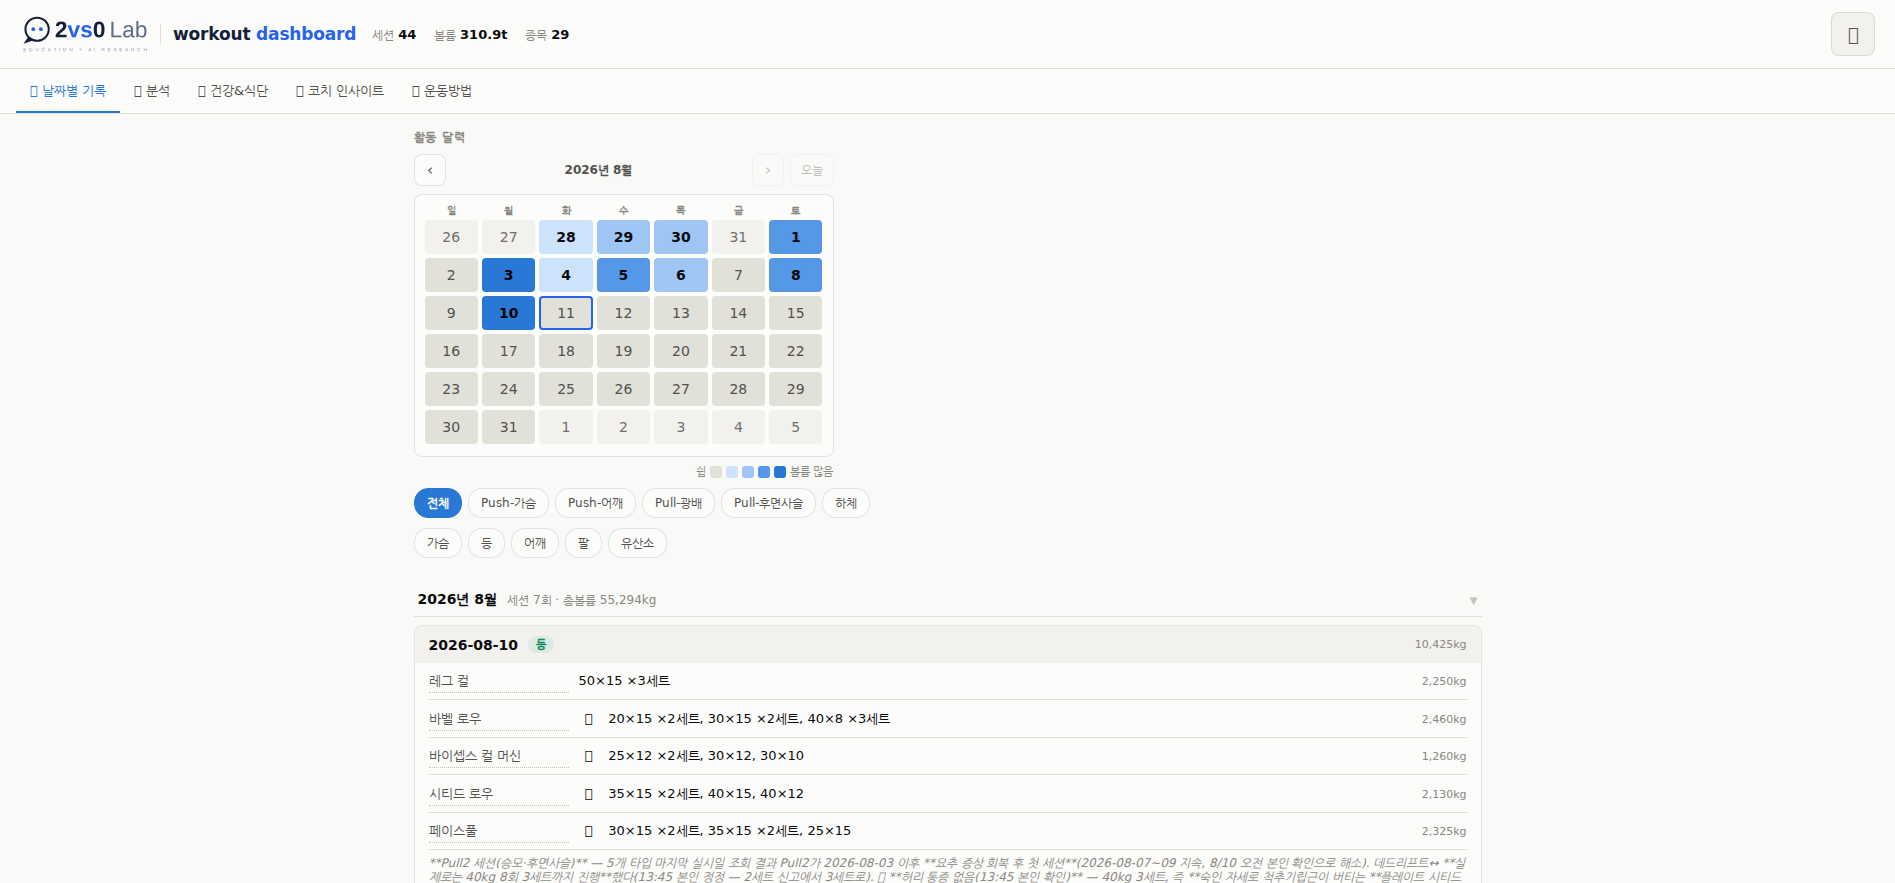The width and height of the screenshot is (1895, 883).
Task: Collapse the 2026년 8월 section arrow
Action: click(1473, 601)
